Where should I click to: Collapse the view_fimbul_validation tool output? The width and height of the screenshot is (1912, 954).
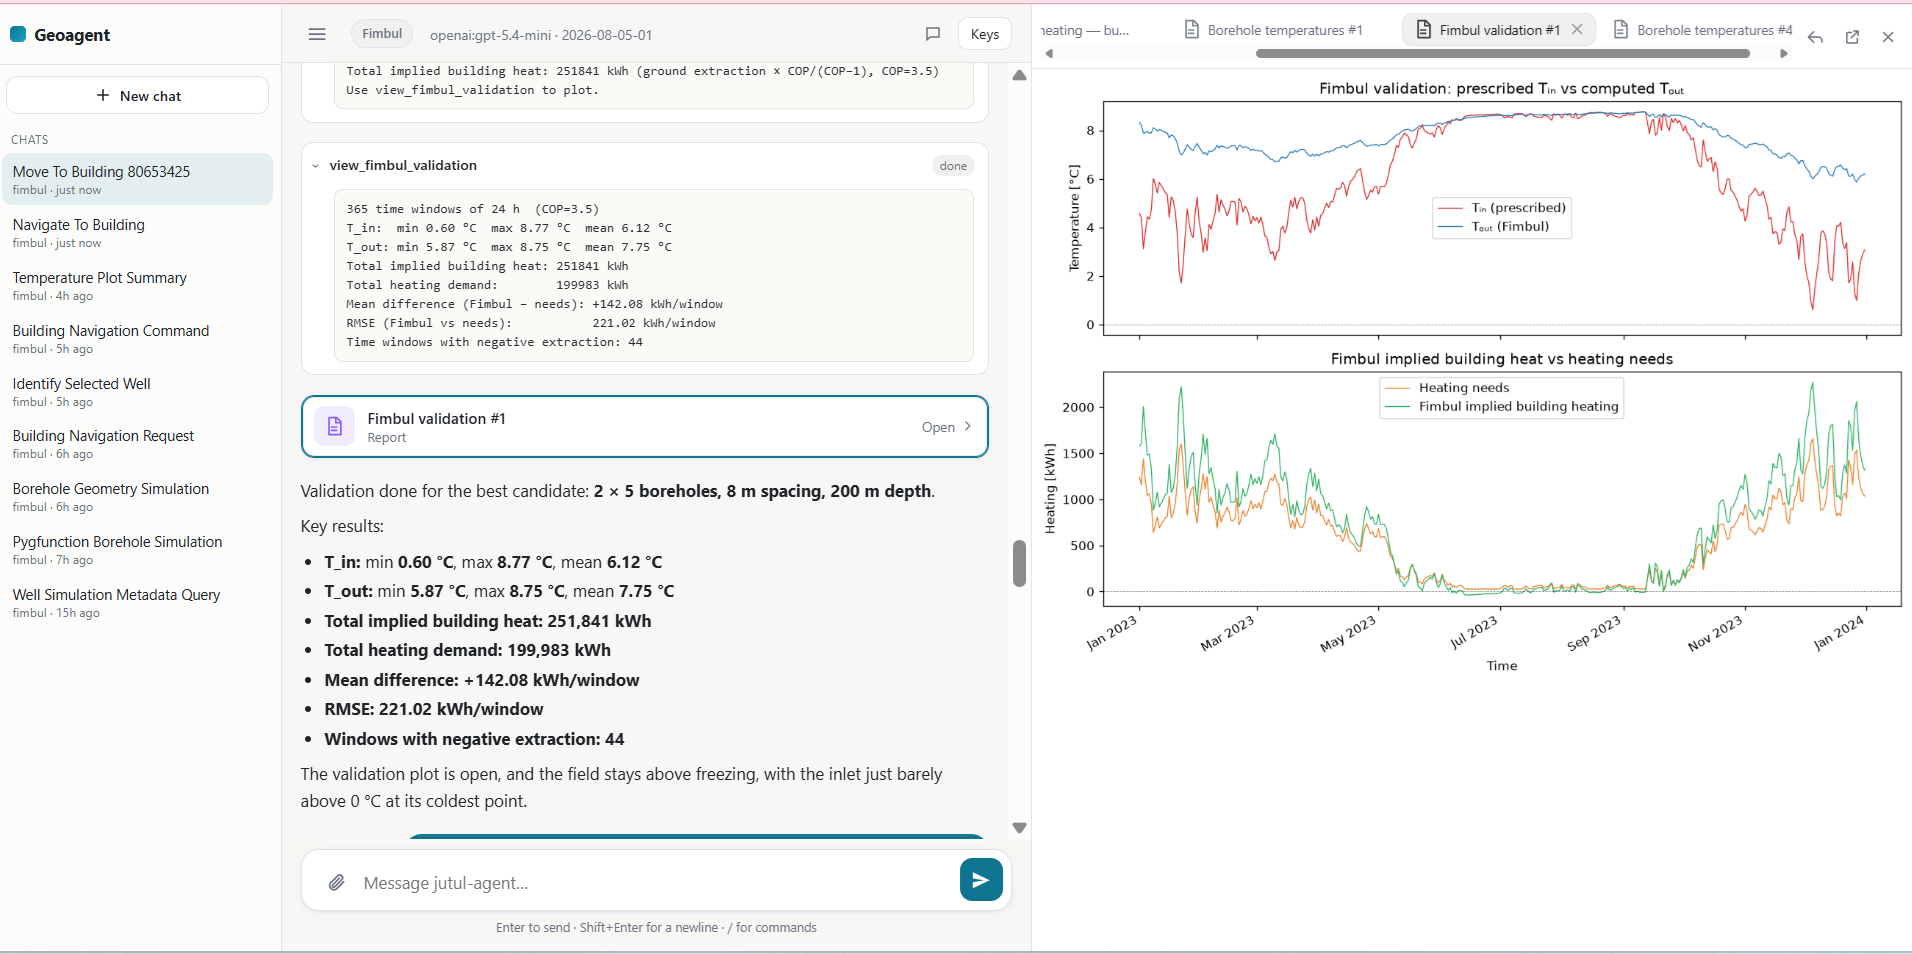(x=315, y=166)
